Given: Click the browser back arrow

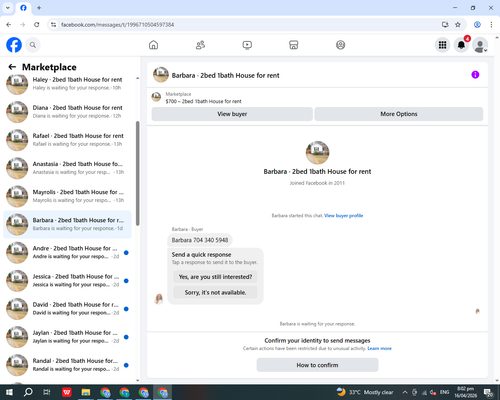Looking at the screenshot, I should coord(9,25).
